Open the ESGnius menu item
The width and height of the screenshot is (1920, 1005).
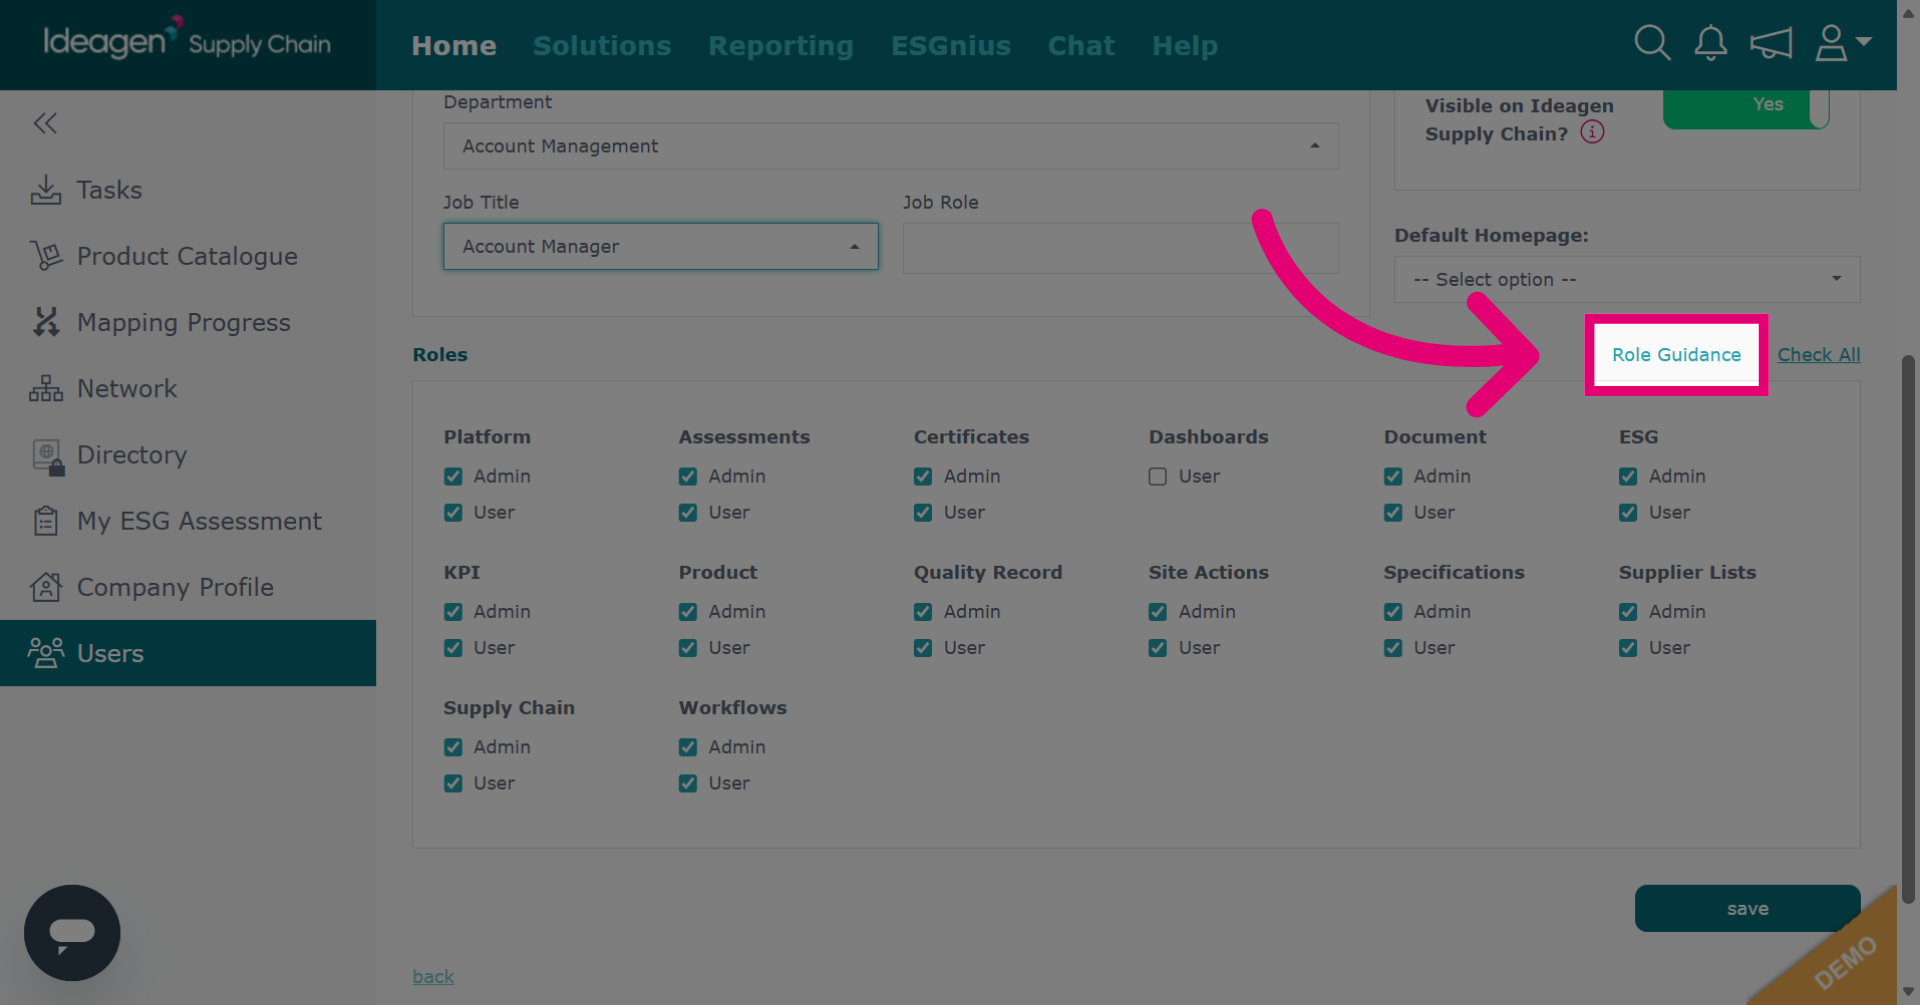click(951, 46)
